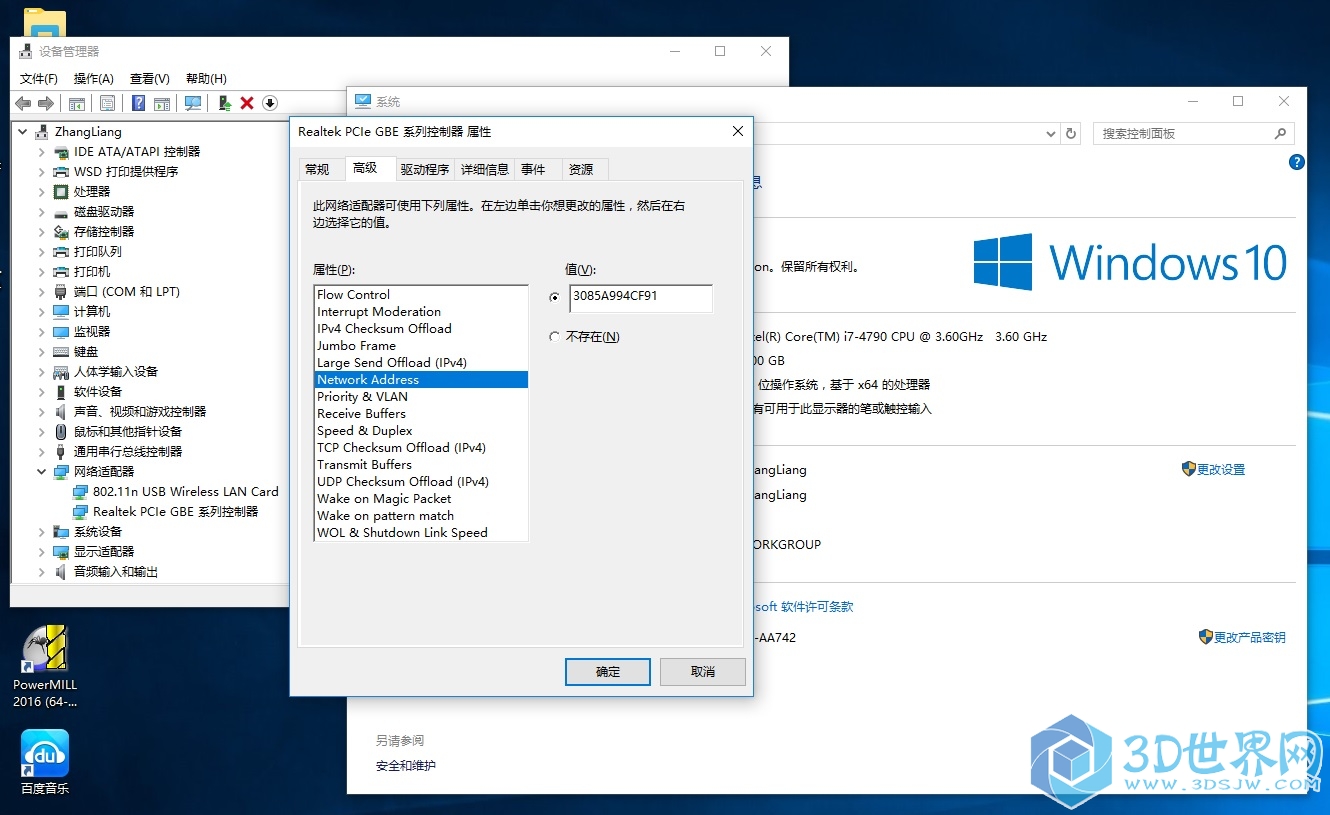Switch to 详细信息 tab

click(485, 169)
